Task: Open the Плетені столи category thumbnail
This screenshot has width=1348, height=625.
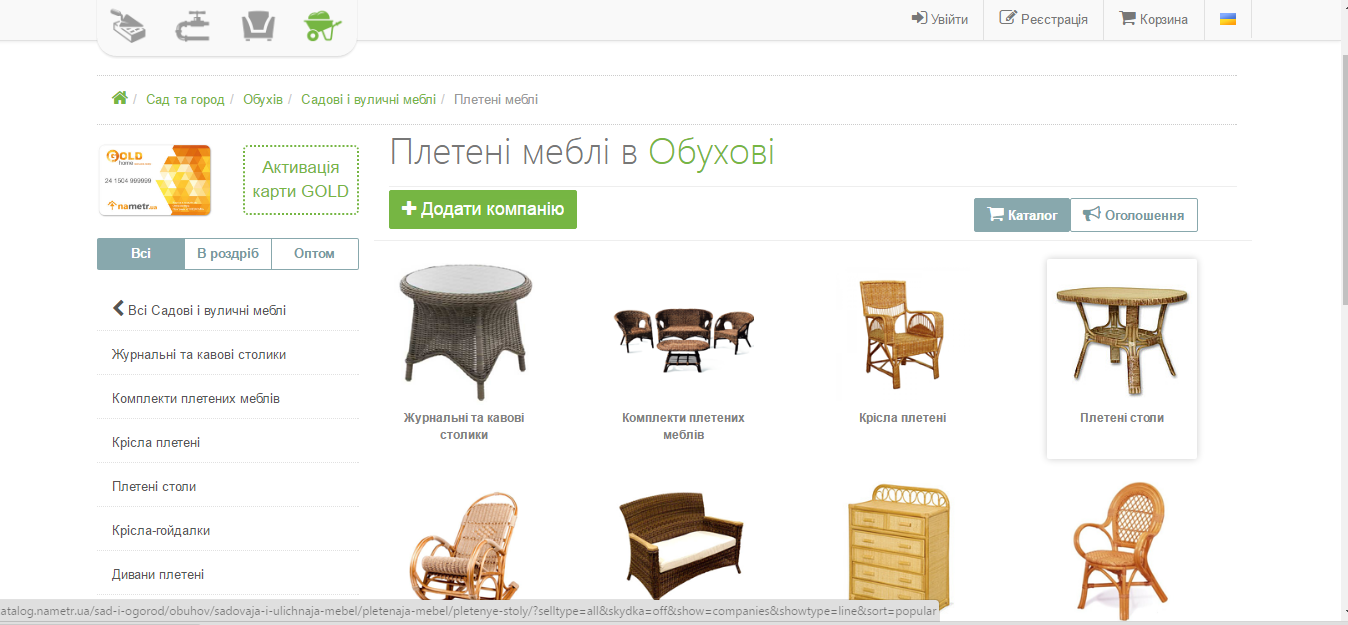Action: point(1122,359)
